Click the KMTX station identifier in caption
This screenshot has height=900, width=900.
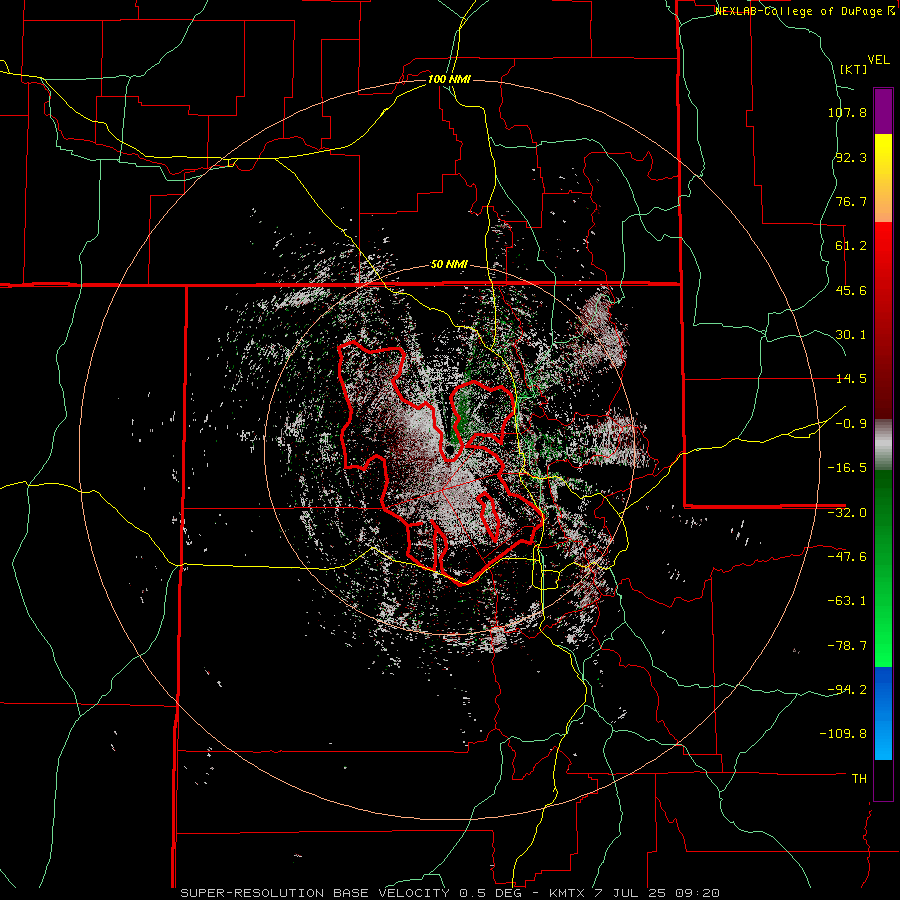pyautogui.click(x=567, y=893)
